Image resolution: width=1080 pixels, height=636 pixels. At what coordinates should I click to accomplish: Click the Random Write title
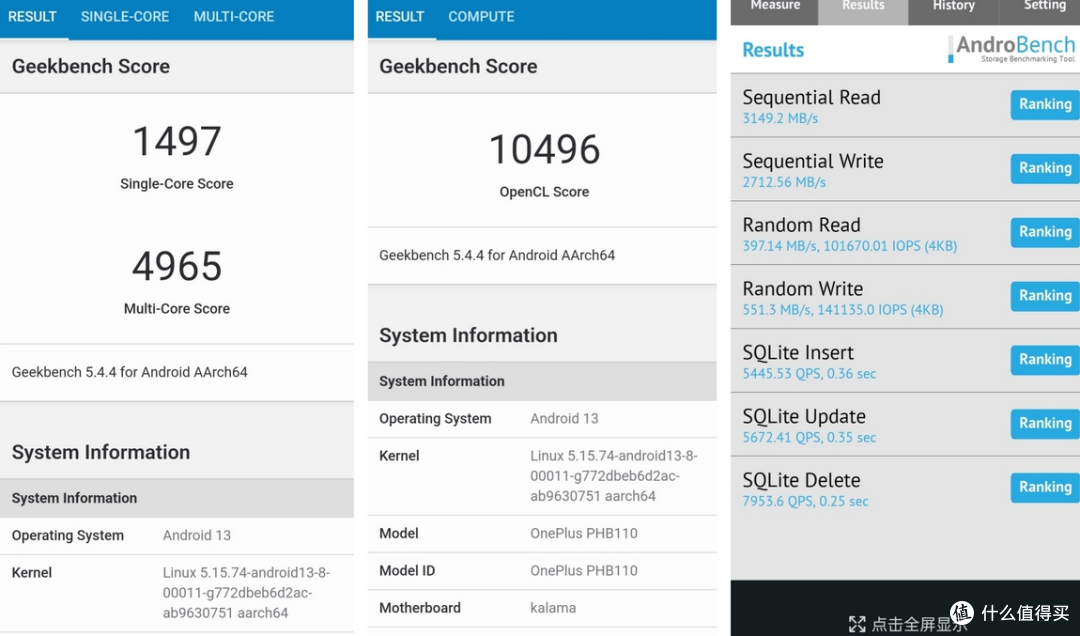[802, 289]
